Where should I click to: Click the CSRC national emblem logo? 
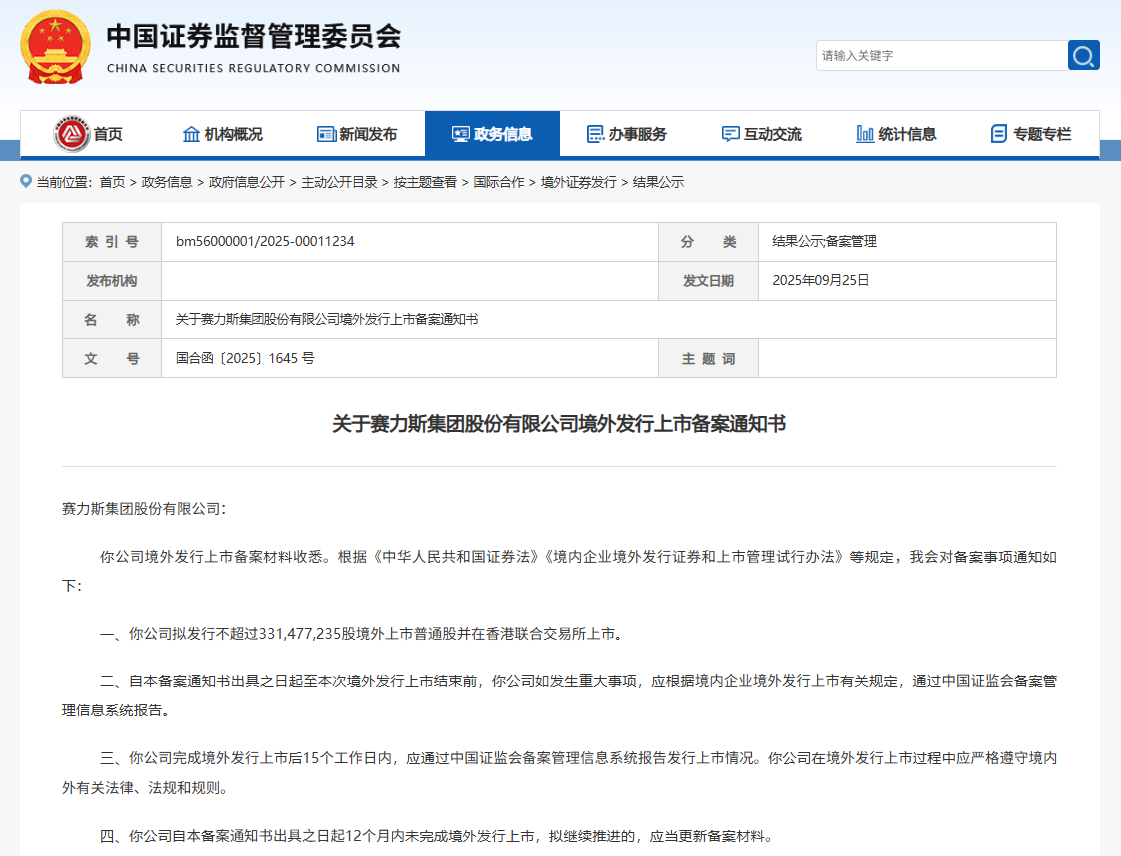[x=56, y=45]
